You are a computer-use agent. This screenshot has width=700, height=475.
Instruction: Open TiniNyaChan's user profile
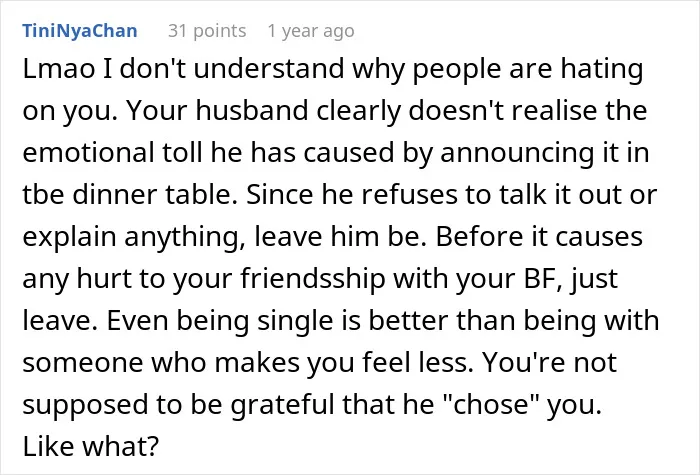(80, 31)
